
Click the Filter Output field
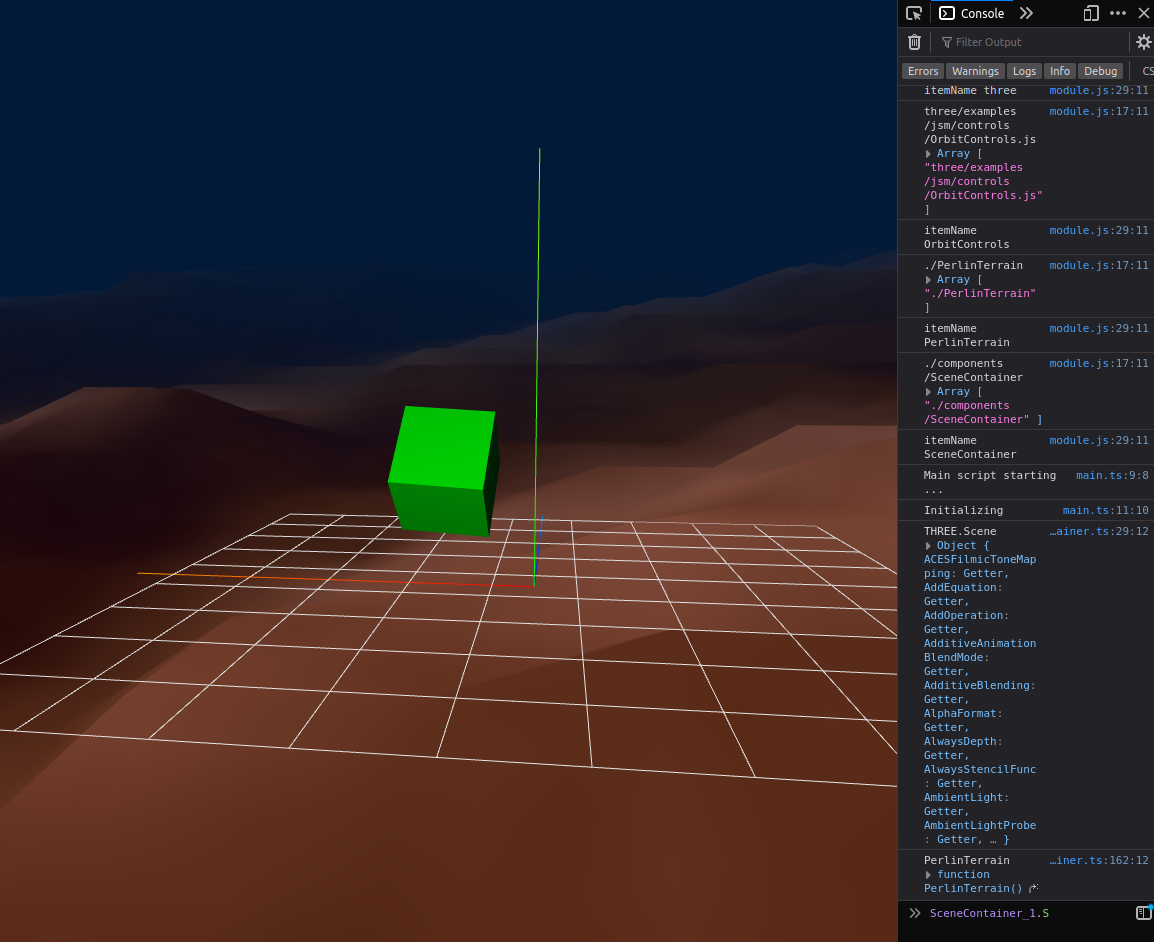point(1030,42)
